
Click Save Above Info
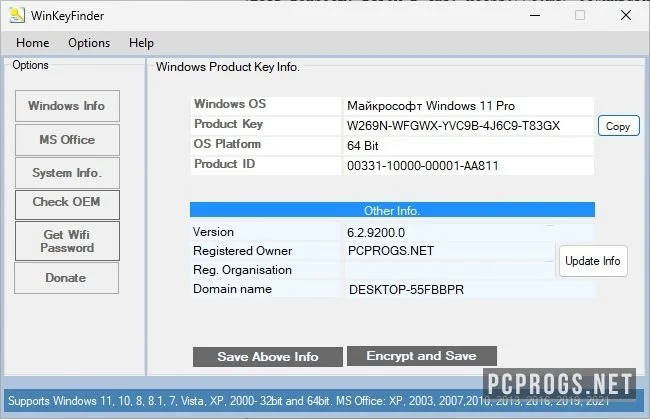pos(268,356)
